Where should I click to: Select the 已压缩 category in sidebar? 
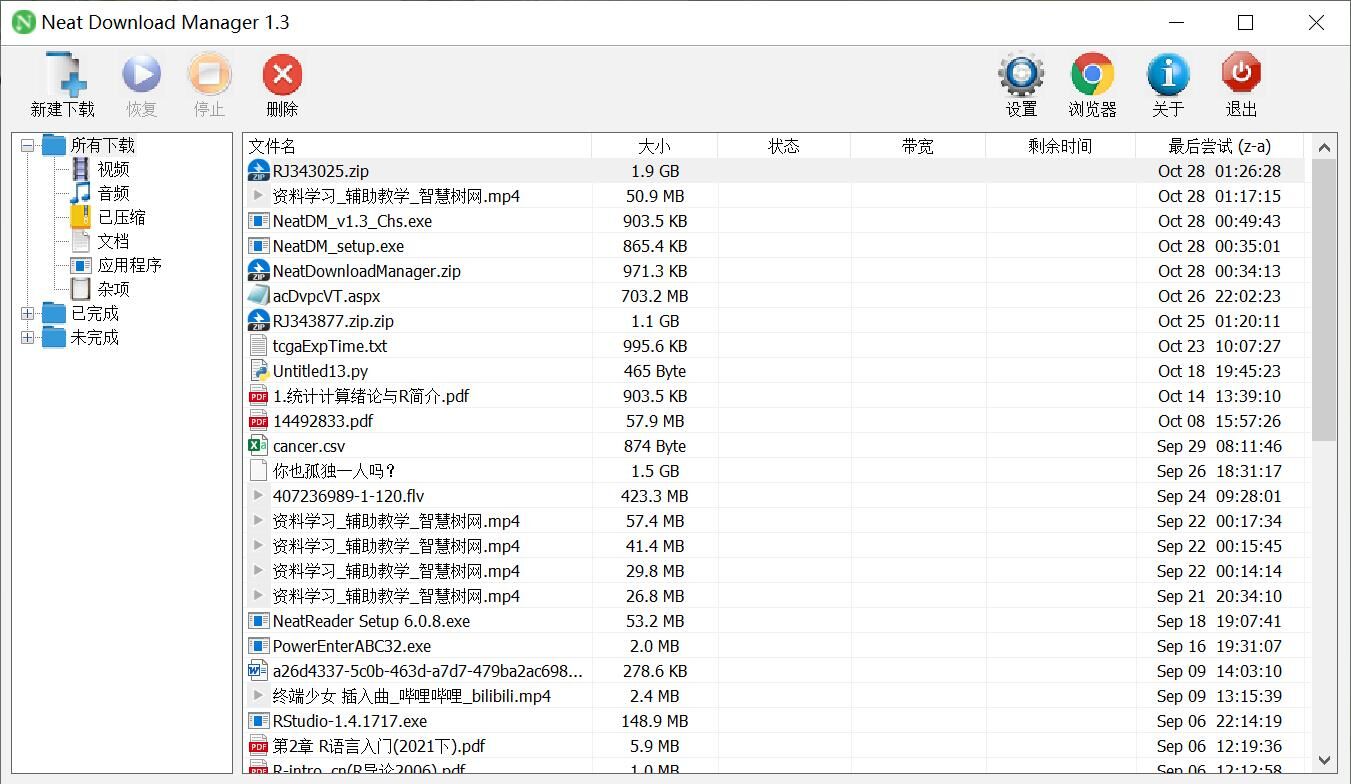click(x=121, y=218)
